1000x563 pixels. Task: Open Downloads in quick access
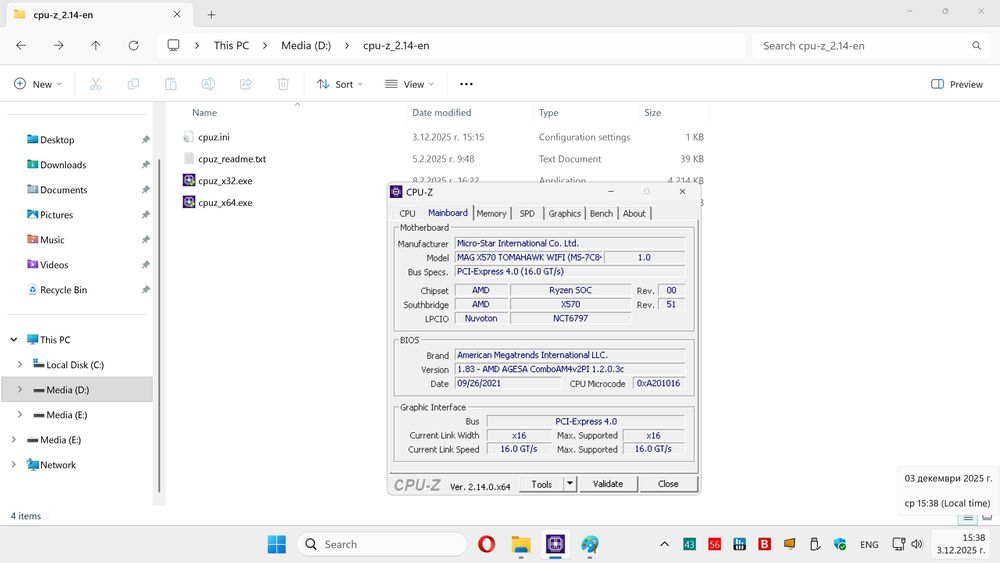pyautogui.click(x=62, y=165)
